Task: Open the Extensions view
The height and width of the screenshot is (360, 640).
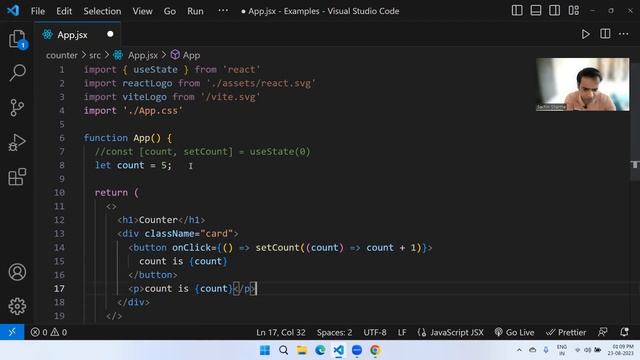Action: 17,177
